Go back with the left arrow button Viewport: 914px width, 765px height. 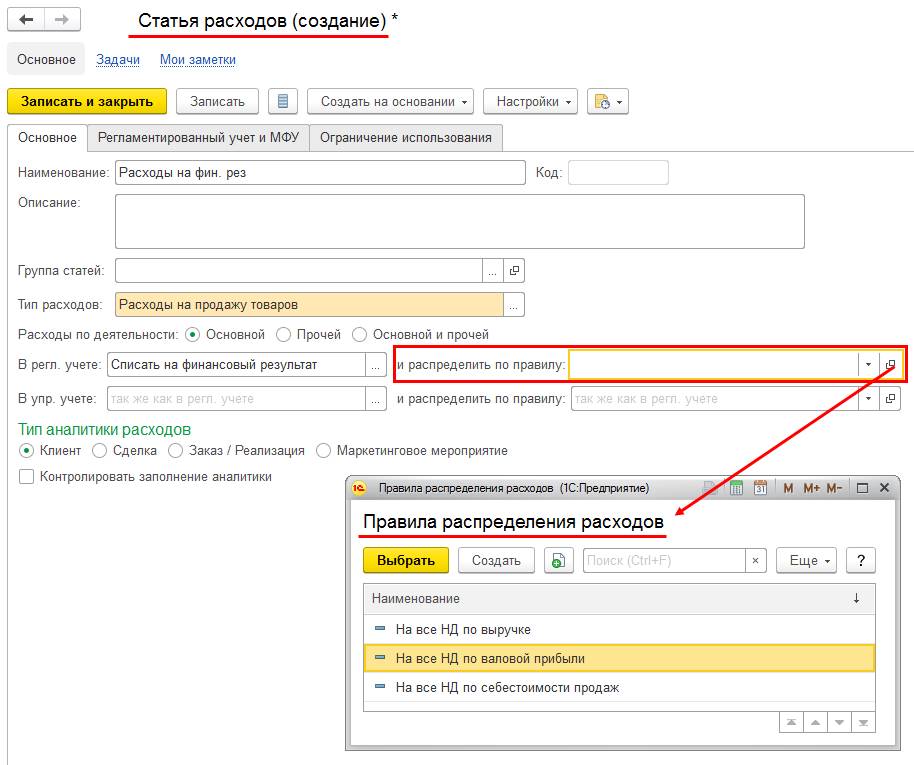click(x=26, y=20)
